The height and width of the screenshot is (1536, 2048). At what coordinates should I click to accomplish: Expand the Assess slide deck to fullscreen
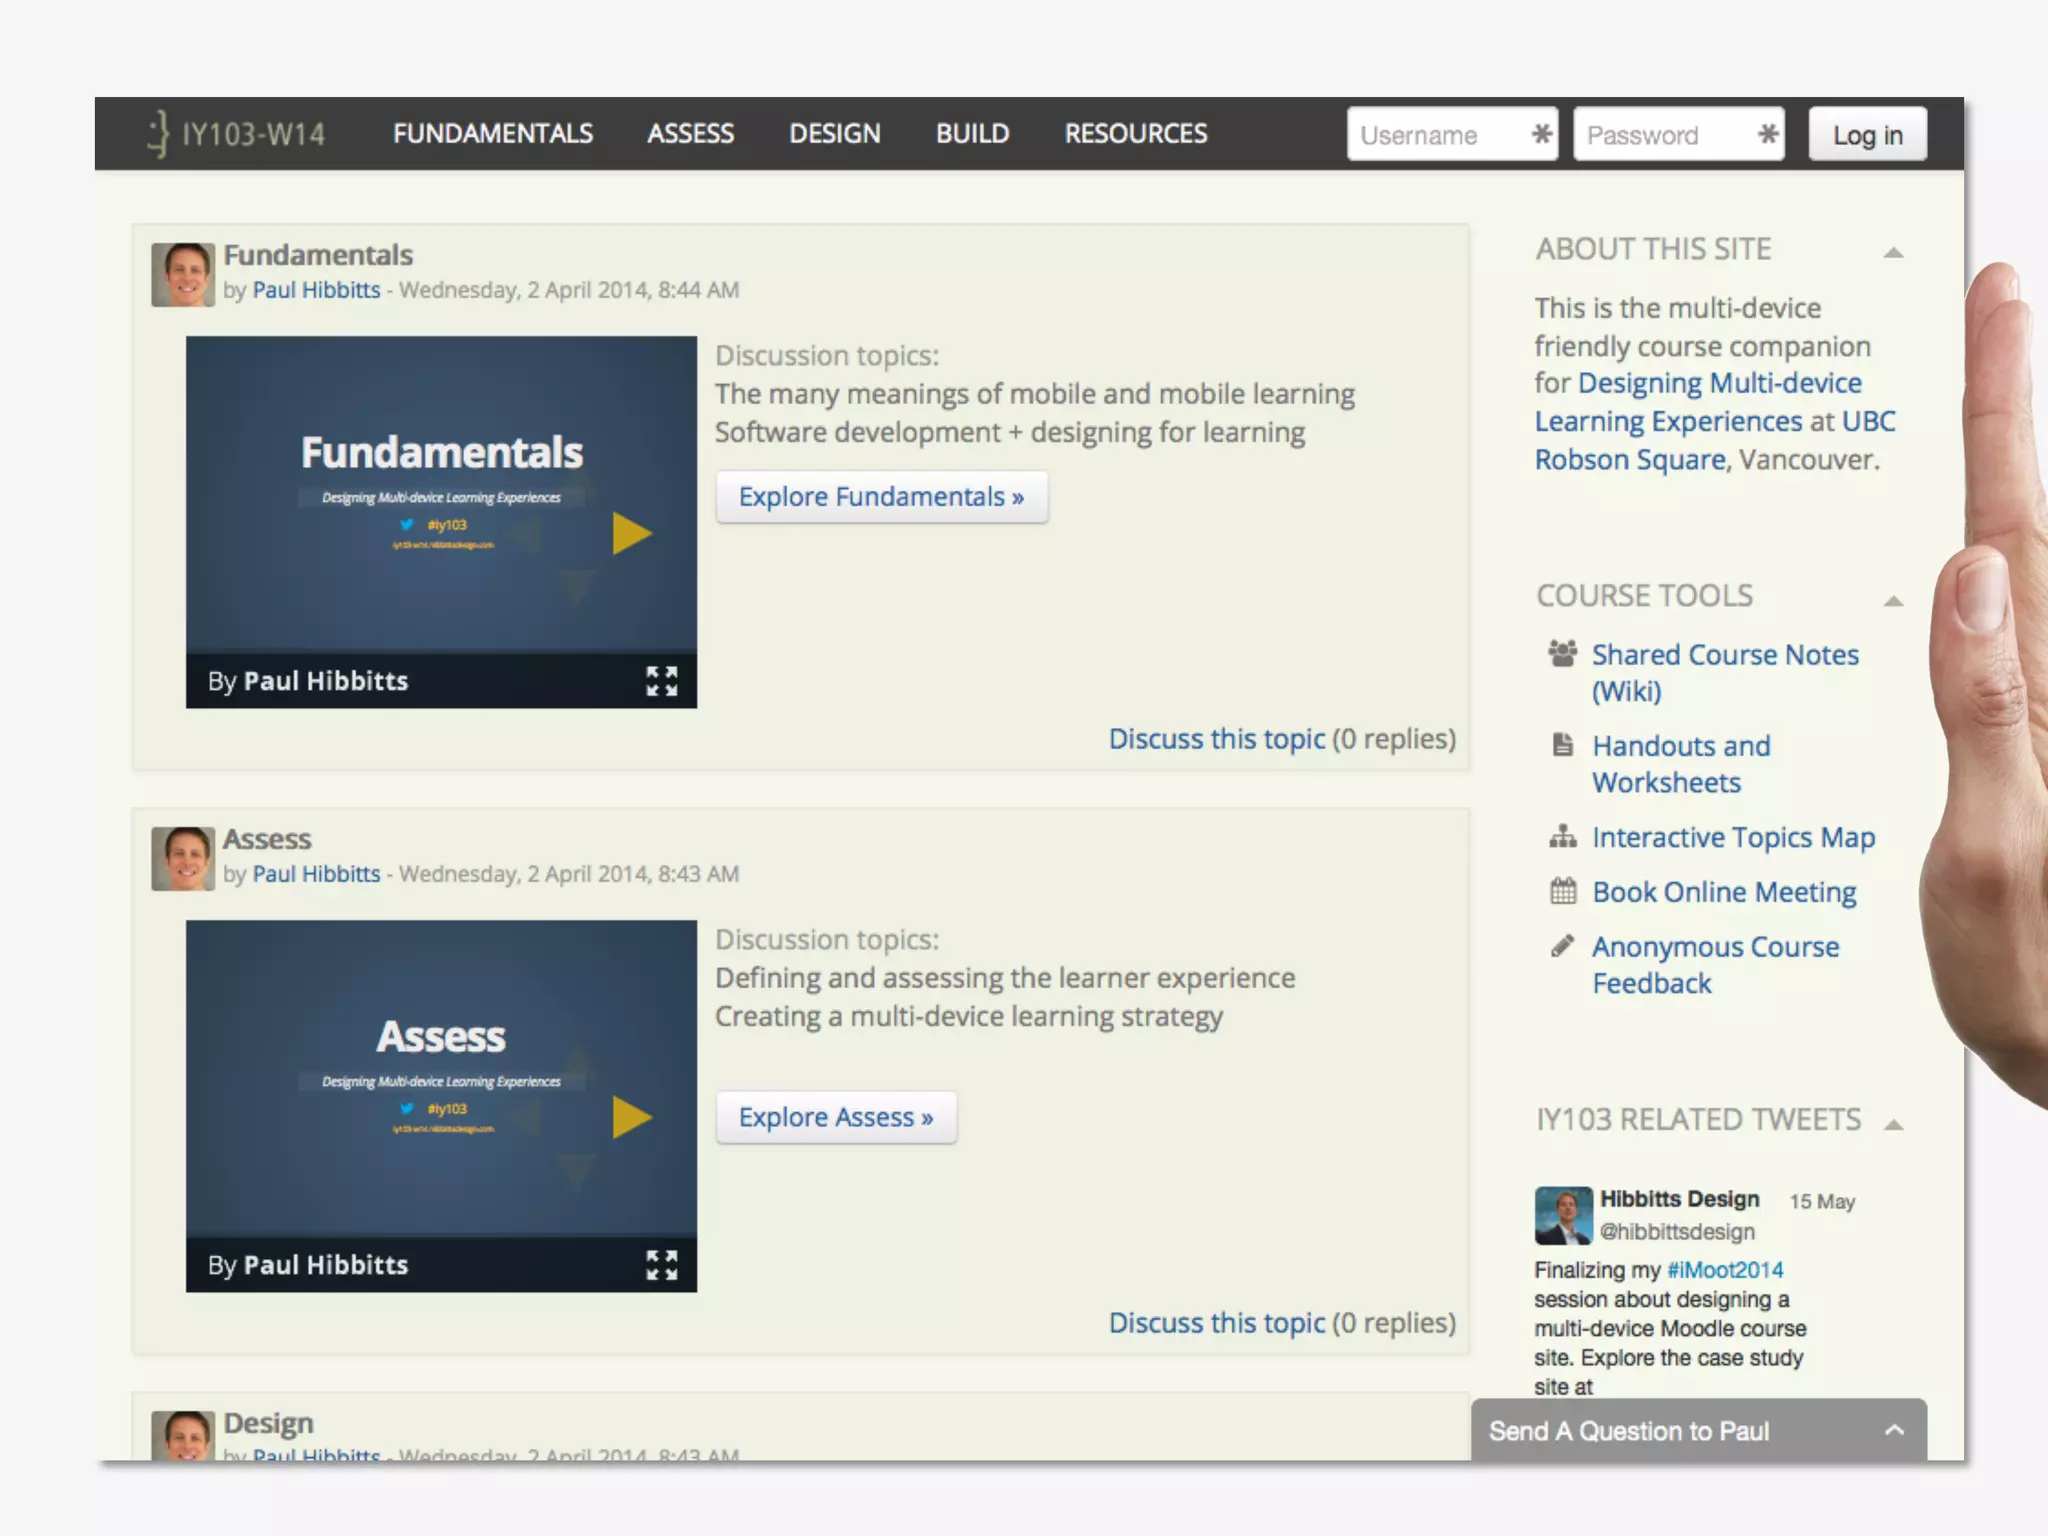[661, 1265]
